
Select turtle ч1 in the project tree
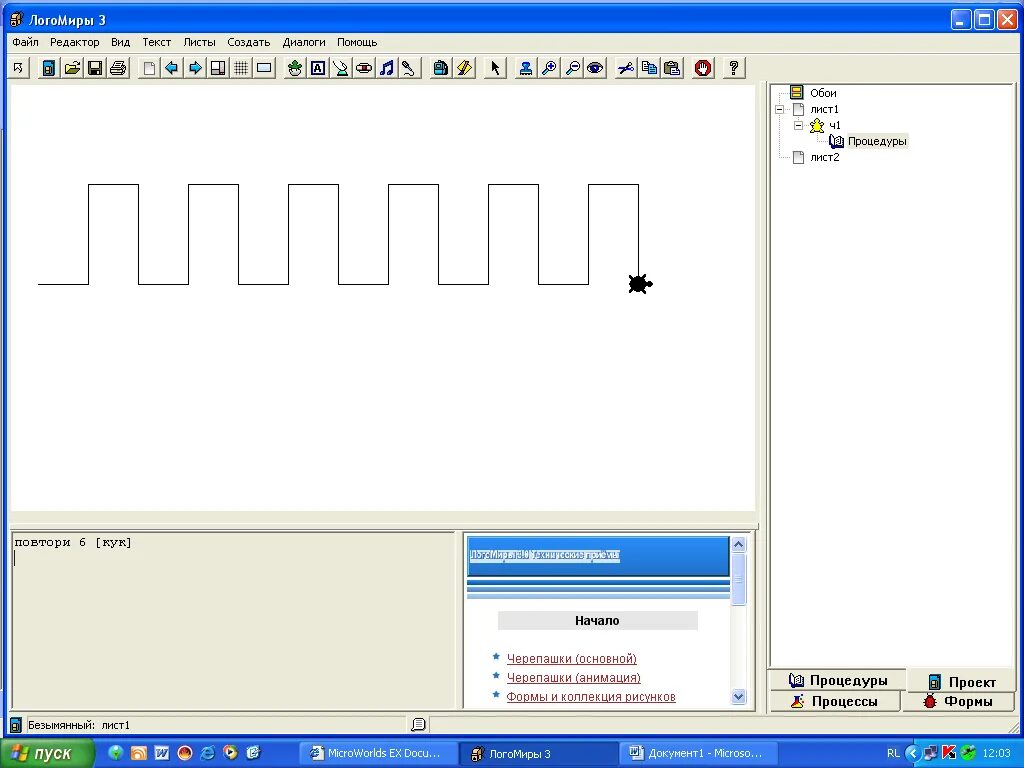(835, 125)
